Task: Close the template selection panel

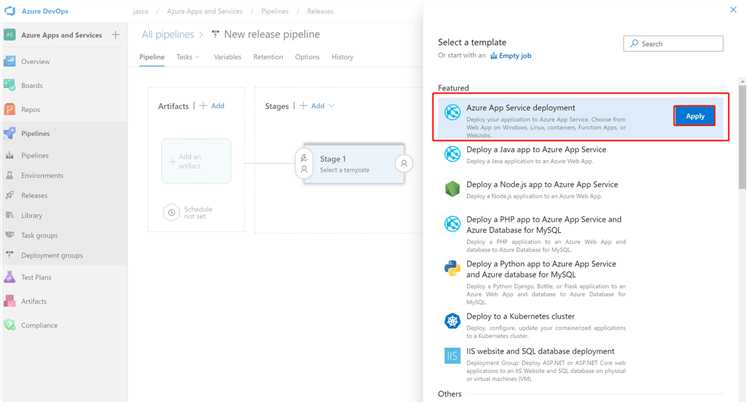Action: click(733, 10)
